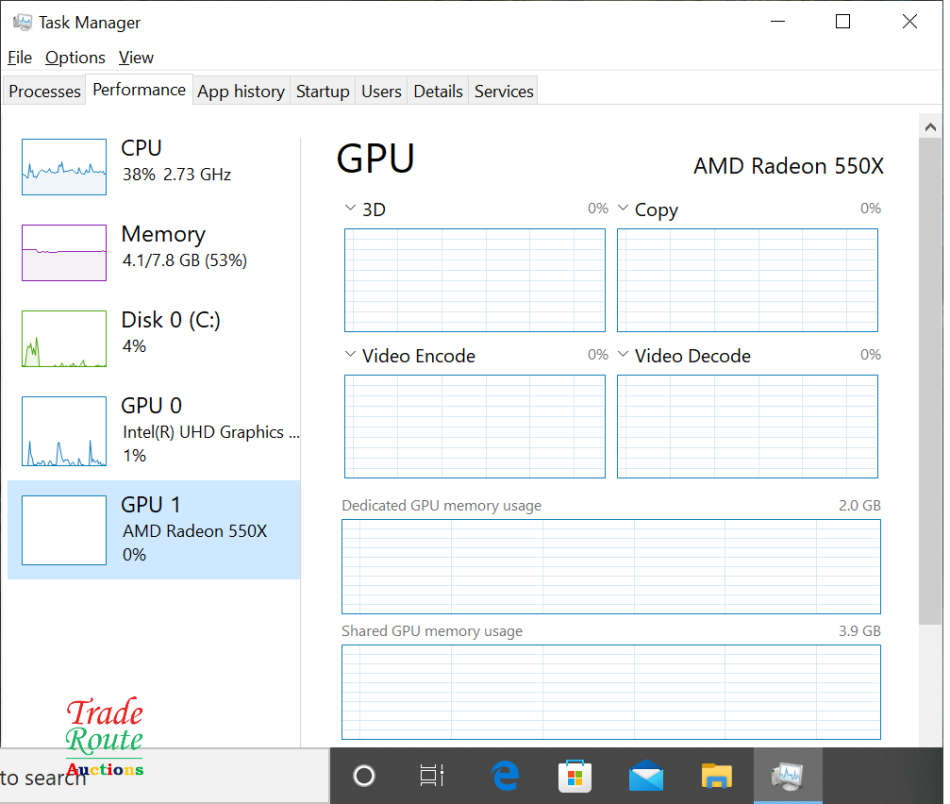Open File Explorer from the taskbar

[716, 776]
